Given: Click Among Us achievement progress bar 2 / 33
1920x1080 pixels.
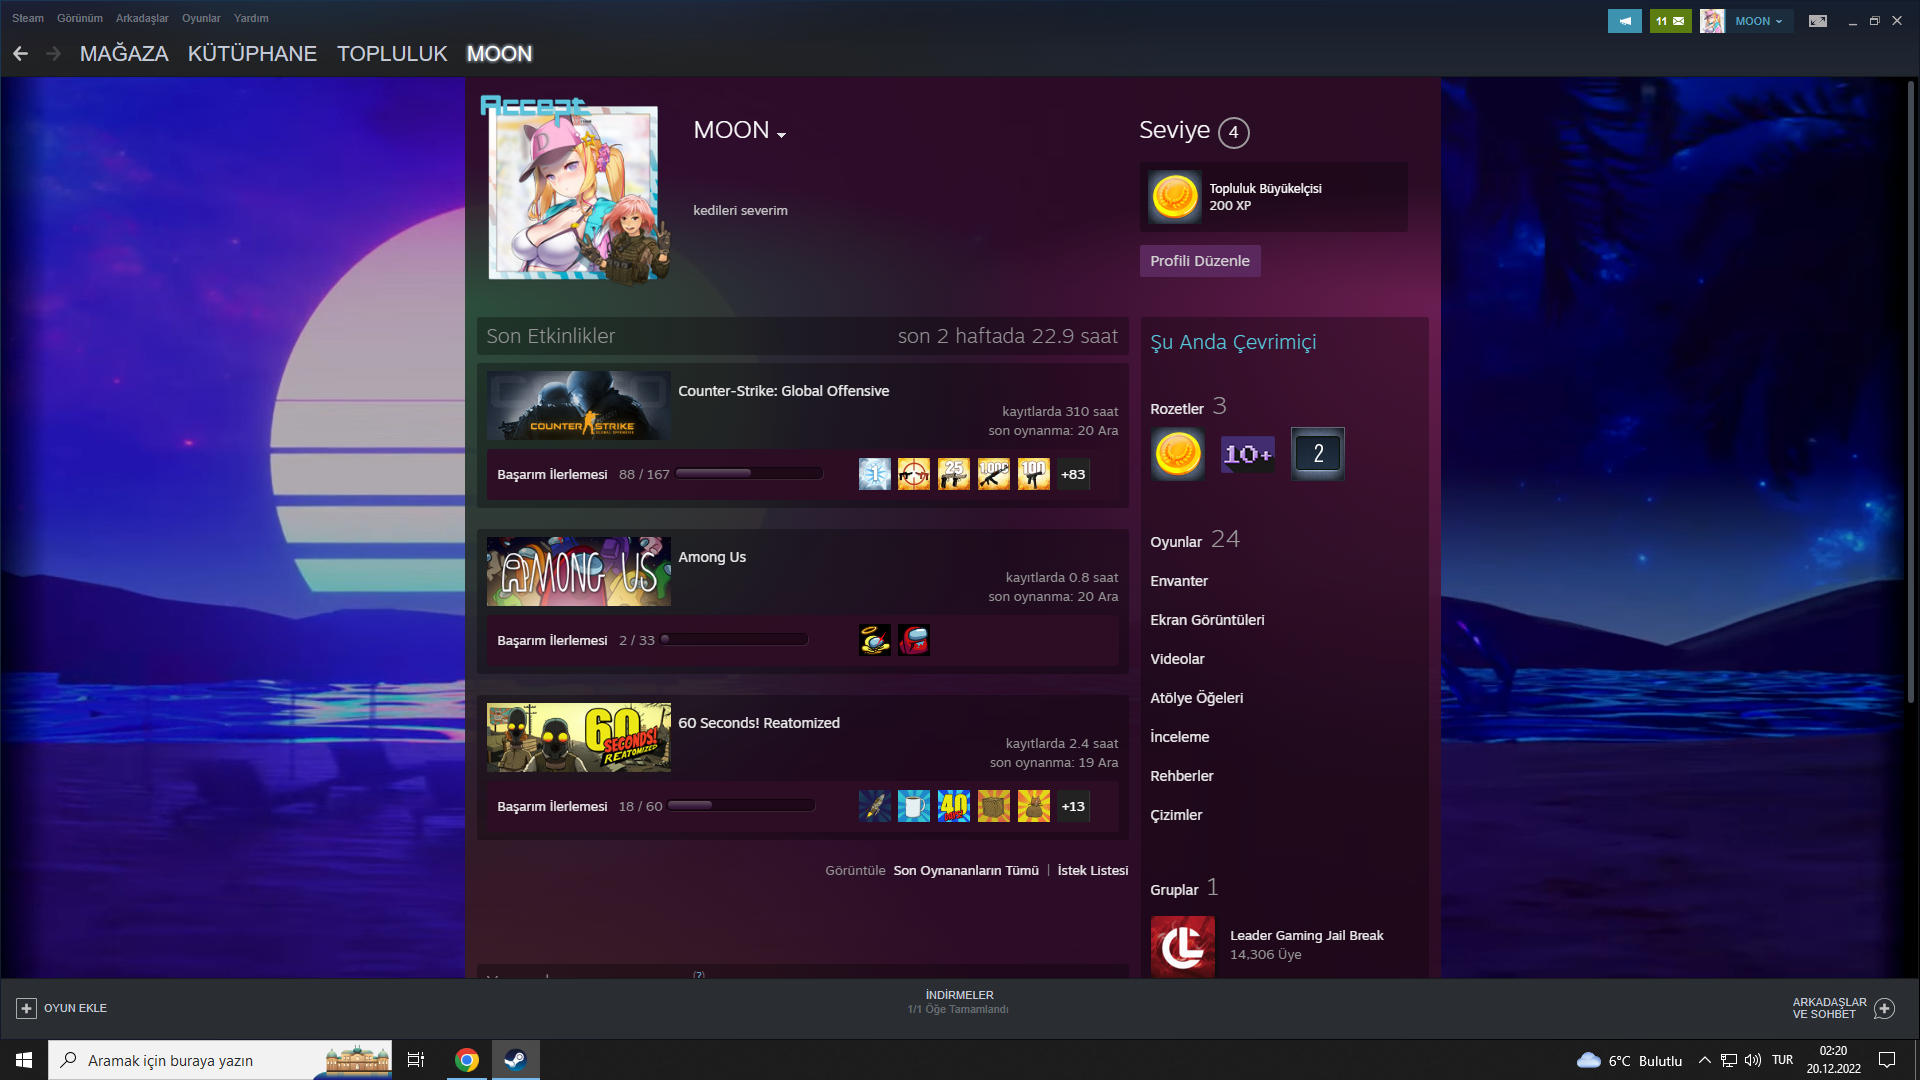Looking at the screenshot, I should coord(734,640).
